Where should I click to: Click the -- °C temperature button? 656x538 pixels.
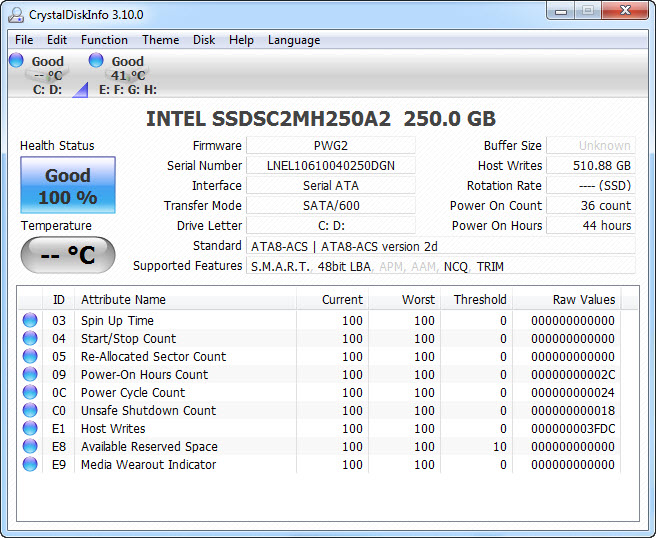click(68, 255)
